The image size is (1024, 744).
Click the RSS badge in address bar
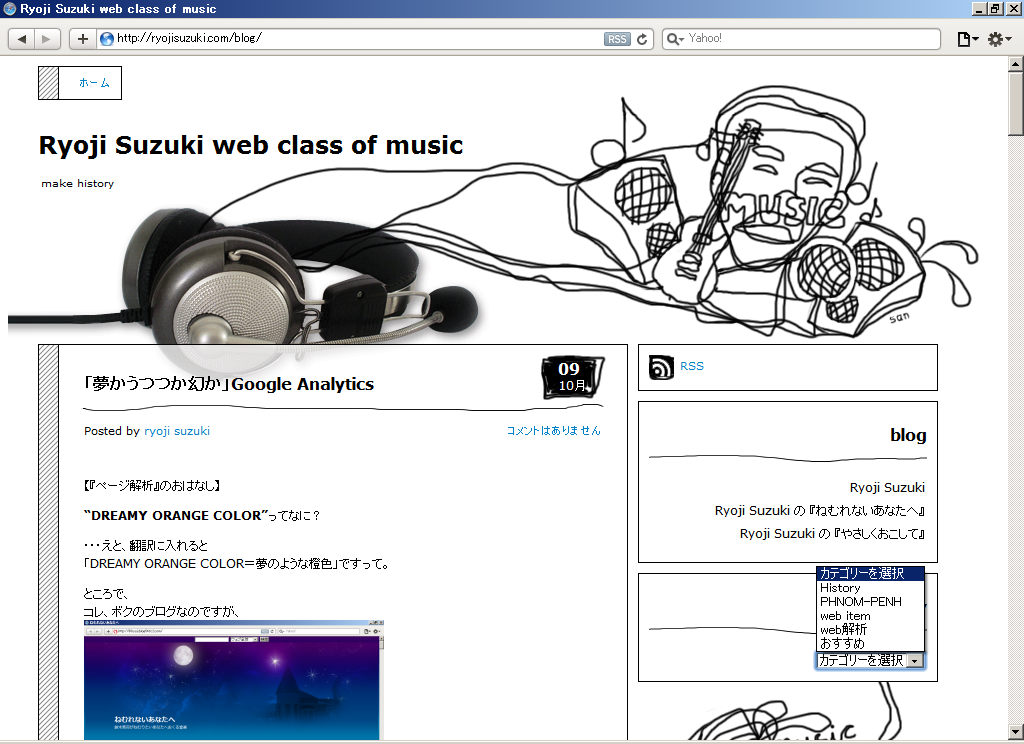(617, 39)
